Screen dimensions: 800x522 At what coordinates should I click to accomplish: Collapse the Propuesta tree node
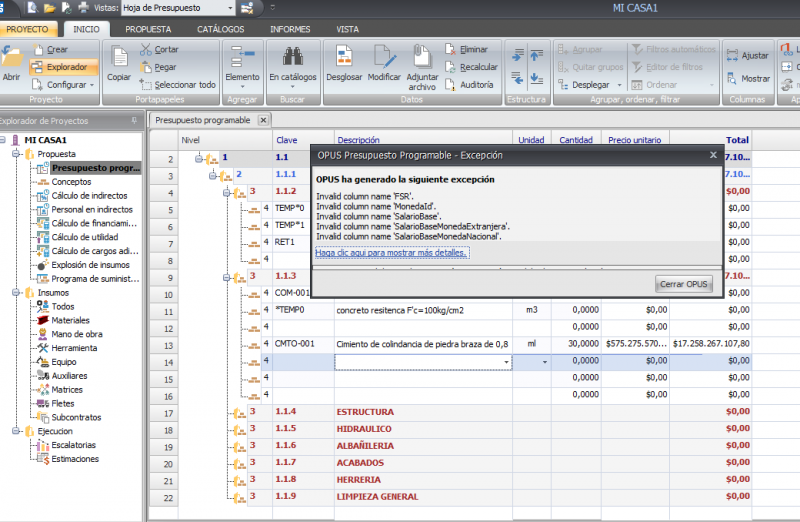click(x=16, y=154)
